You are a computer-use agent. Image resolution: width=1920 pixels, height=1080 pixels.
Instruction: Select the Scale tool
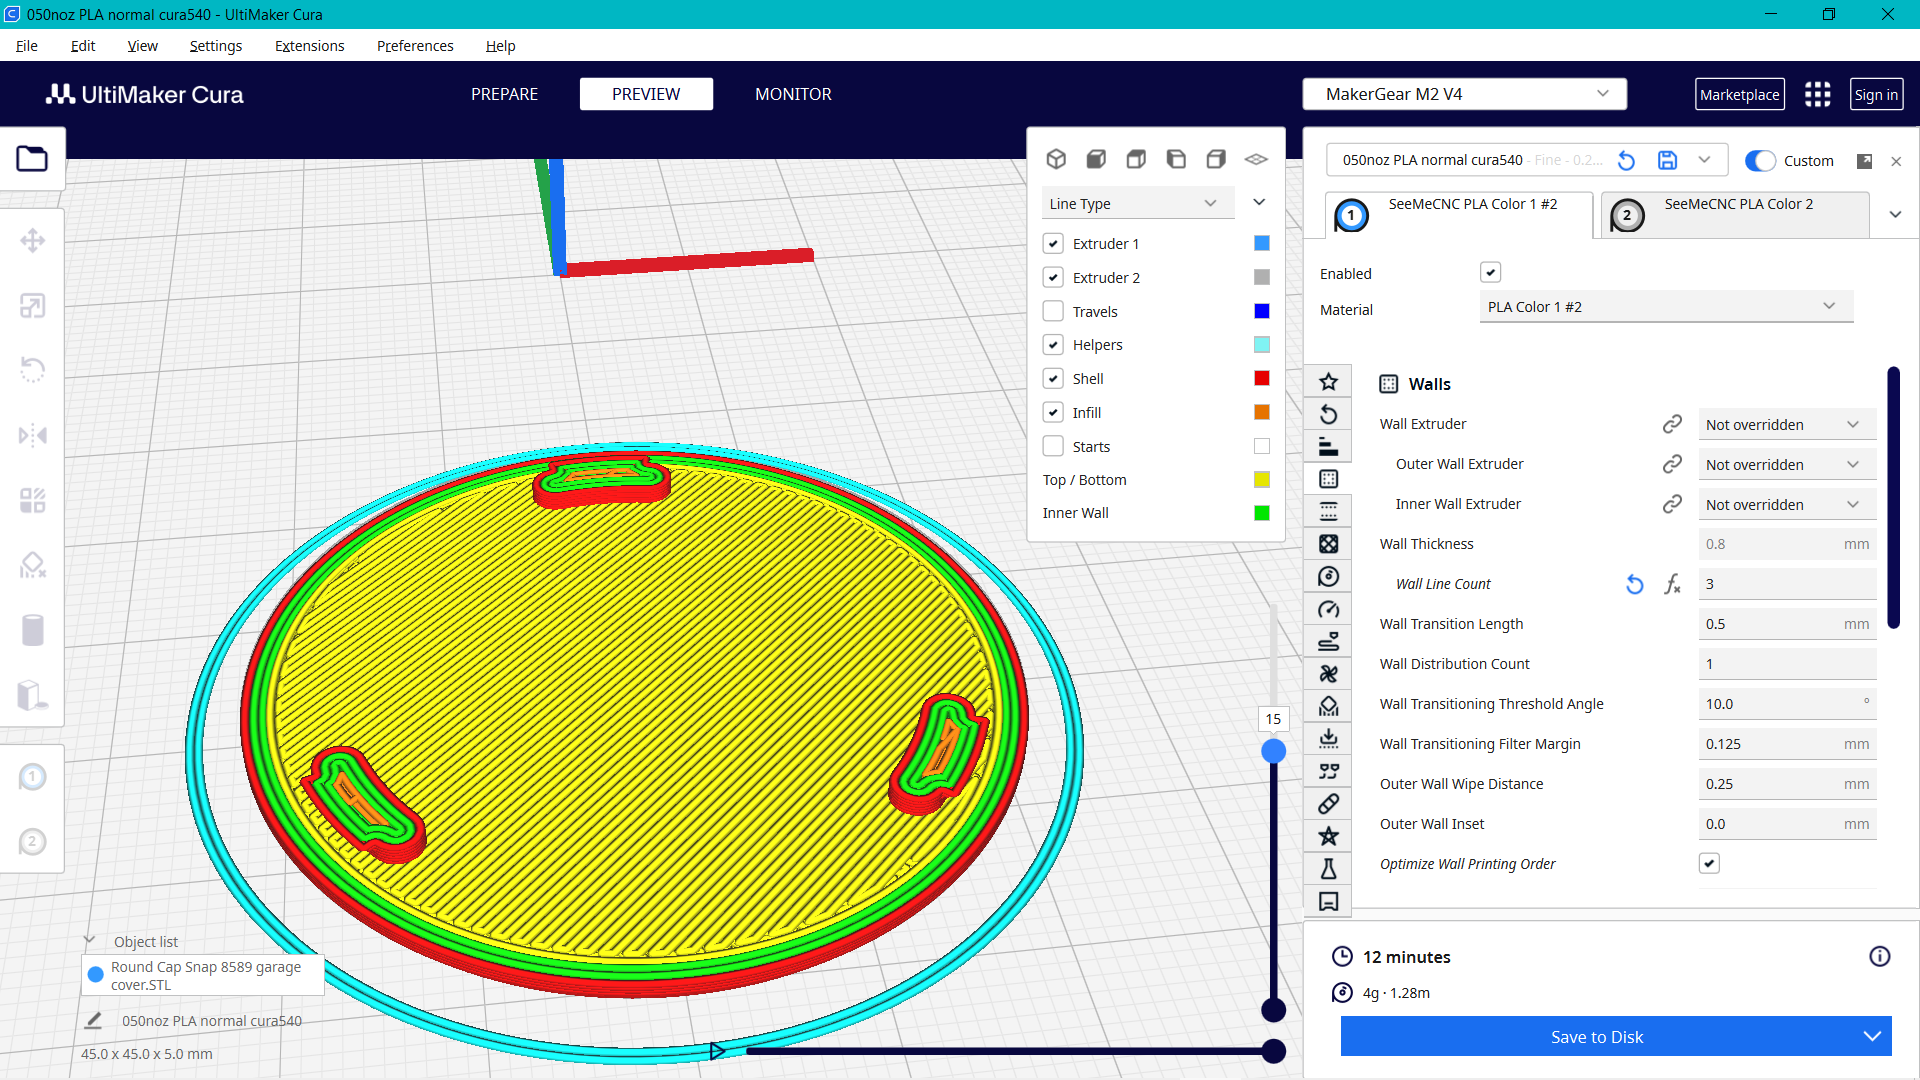(x=33, y=306)
